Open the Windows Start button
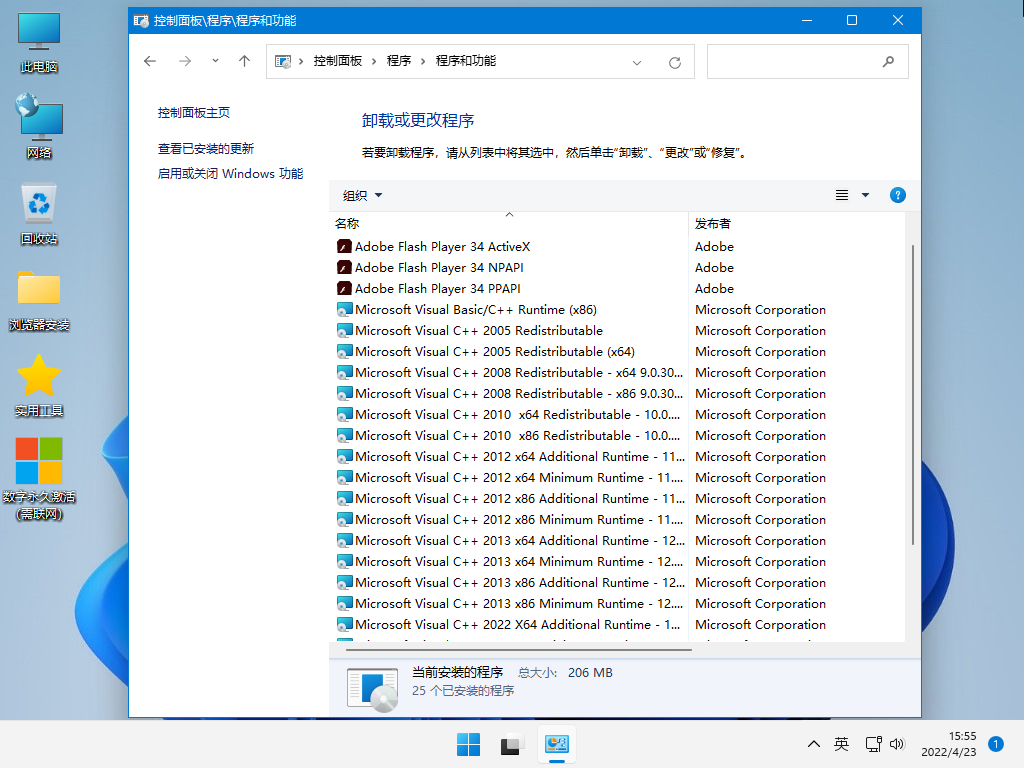 tap(468, 744)
